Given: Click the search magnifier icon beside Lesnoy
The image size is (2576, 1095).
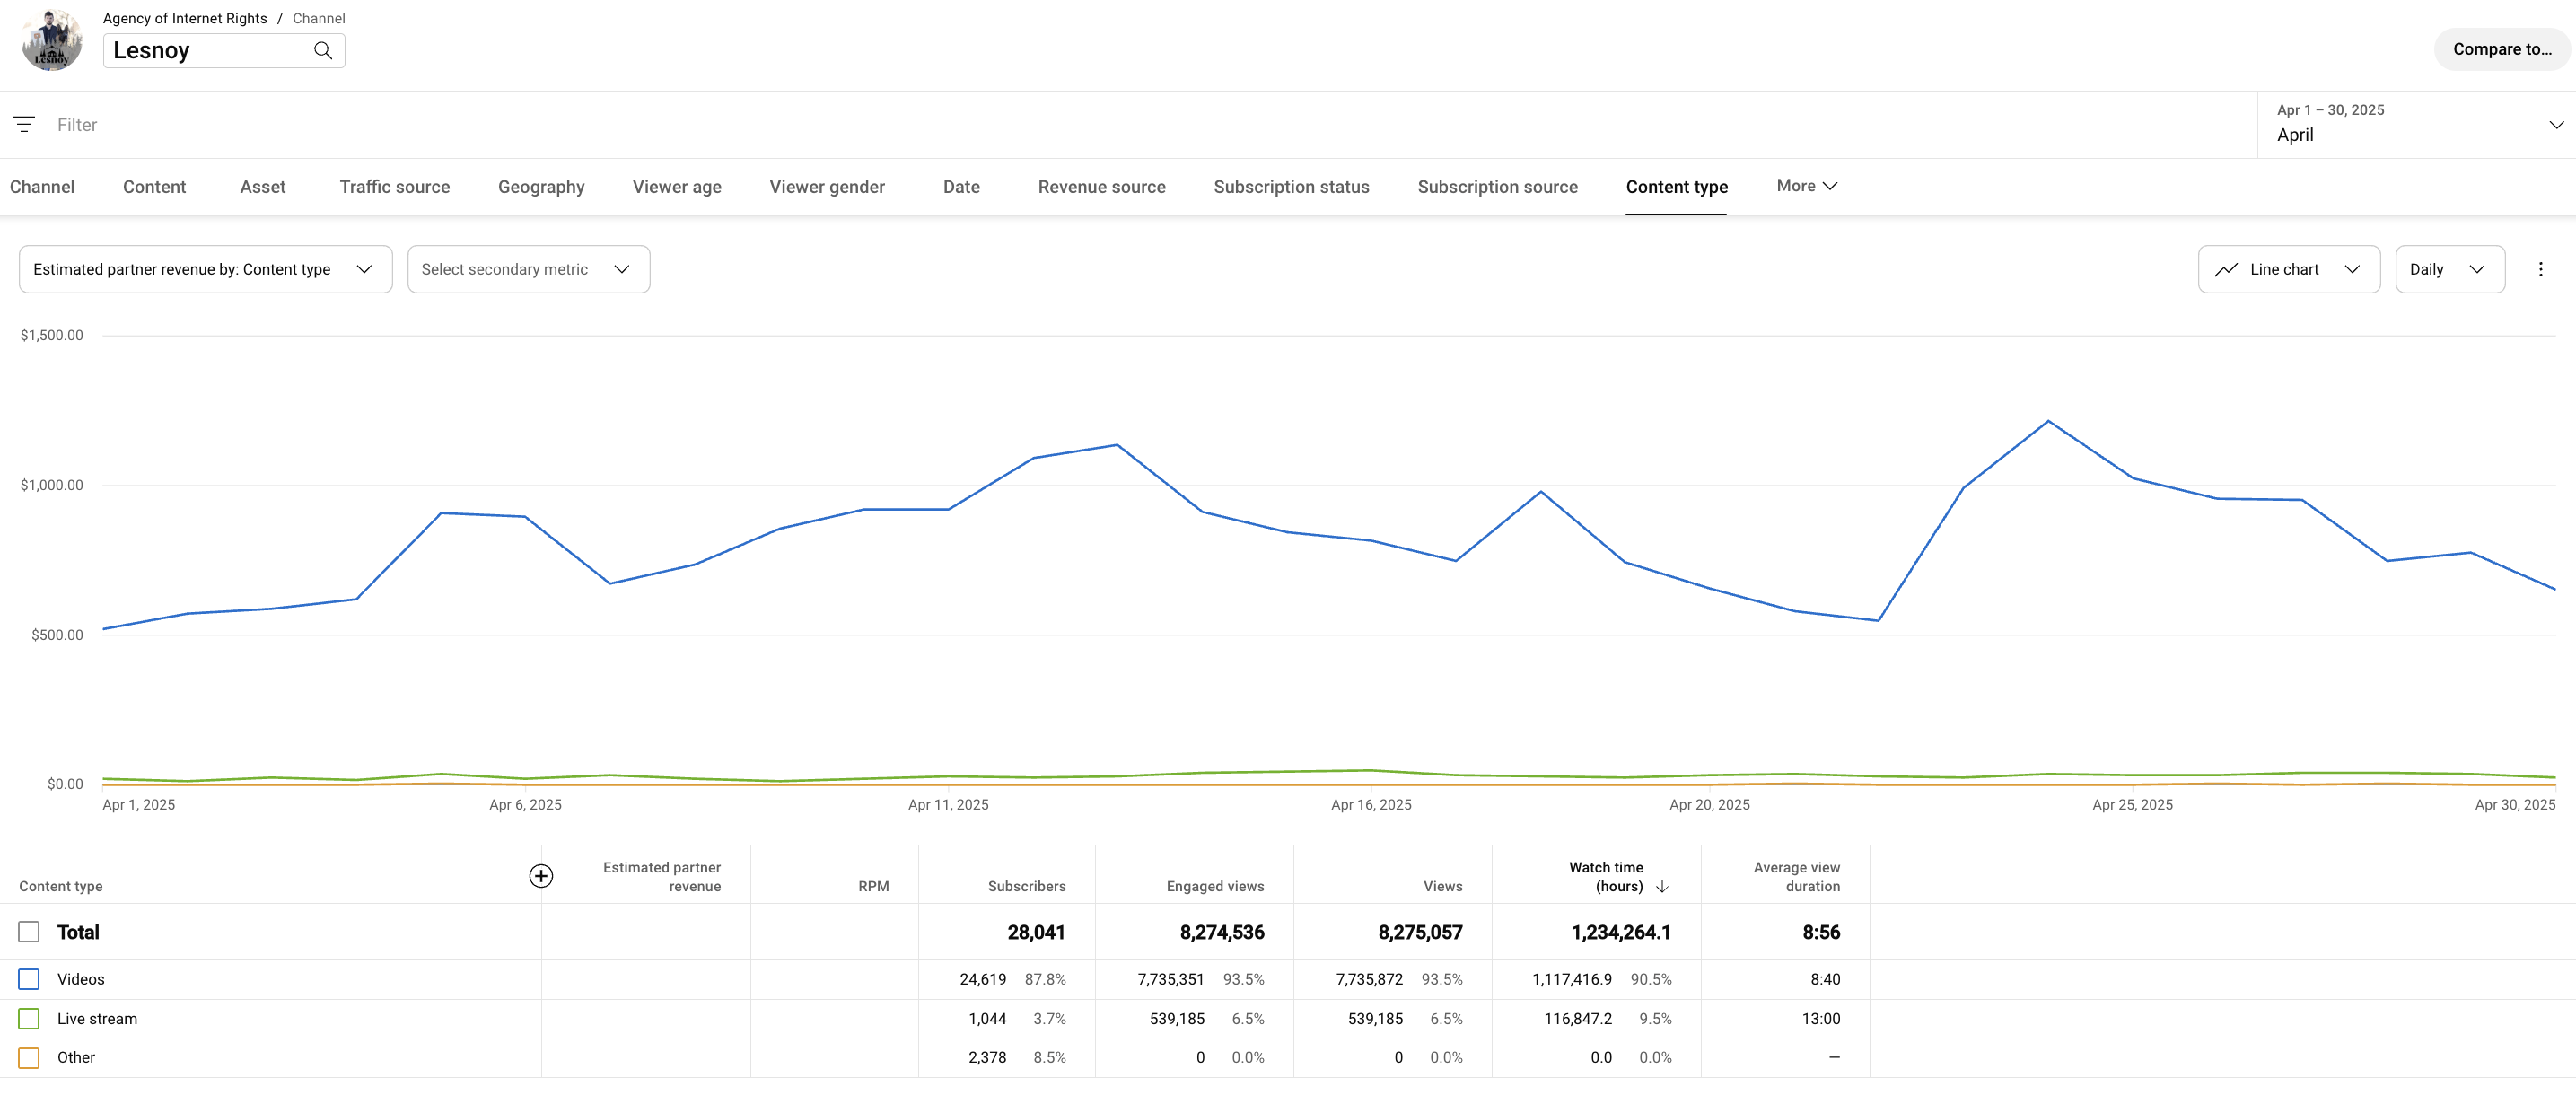Looking at the screenshot, I should point(323,50).
